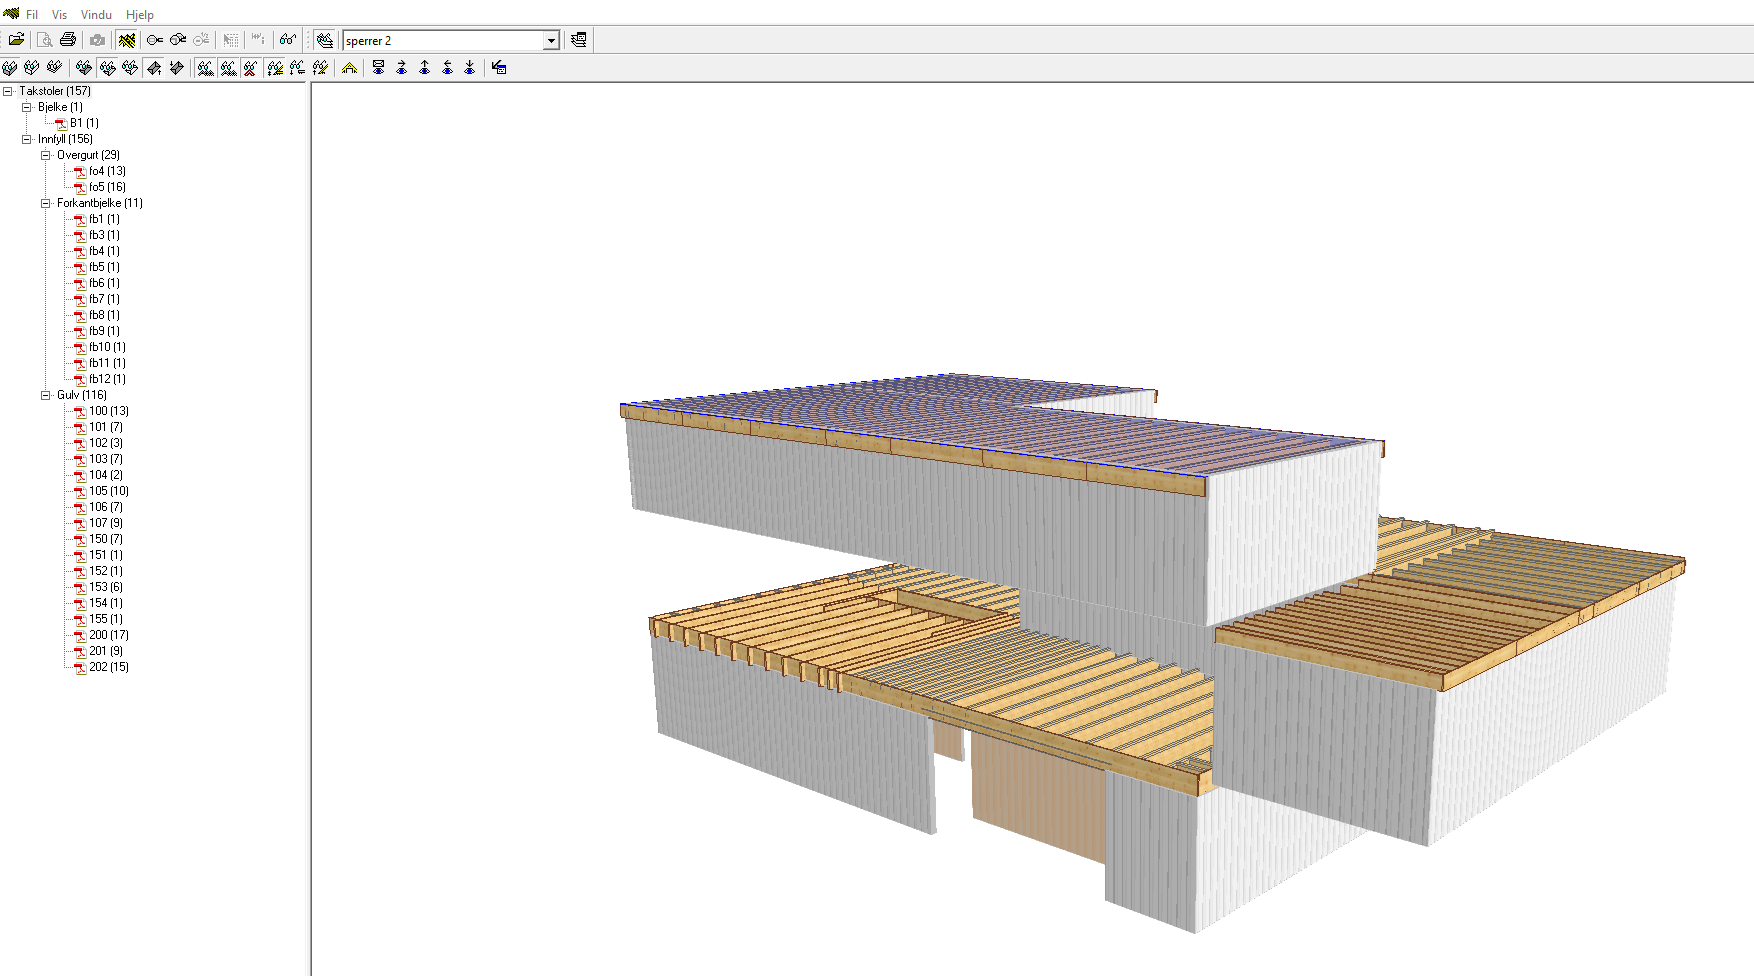
Task: Collapse the Takstoler (157) root node
Action: 7,91
